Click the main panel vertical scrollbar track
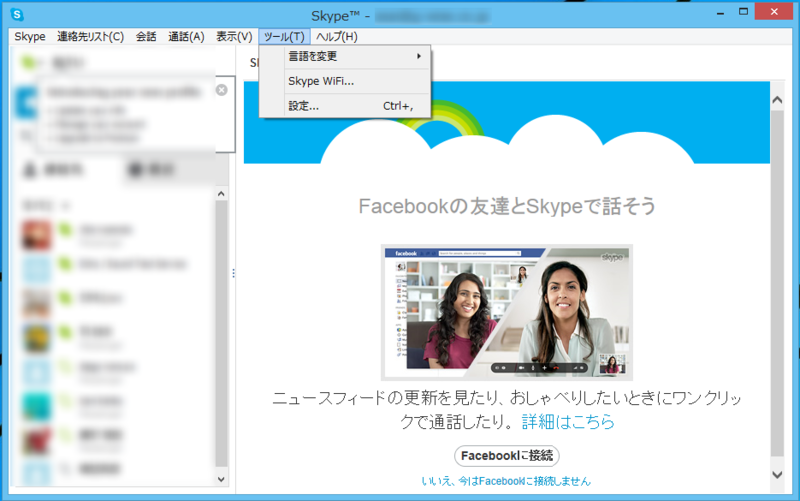The width and height of the screenshot is (800, 501). tap(777, 283)
